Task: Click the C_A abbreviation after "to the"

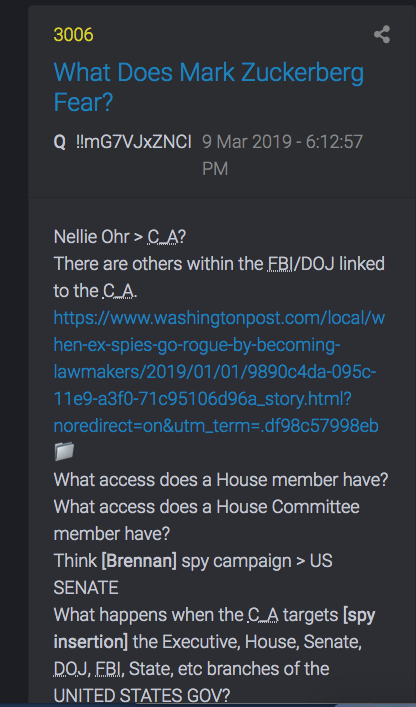Action: 118,291
